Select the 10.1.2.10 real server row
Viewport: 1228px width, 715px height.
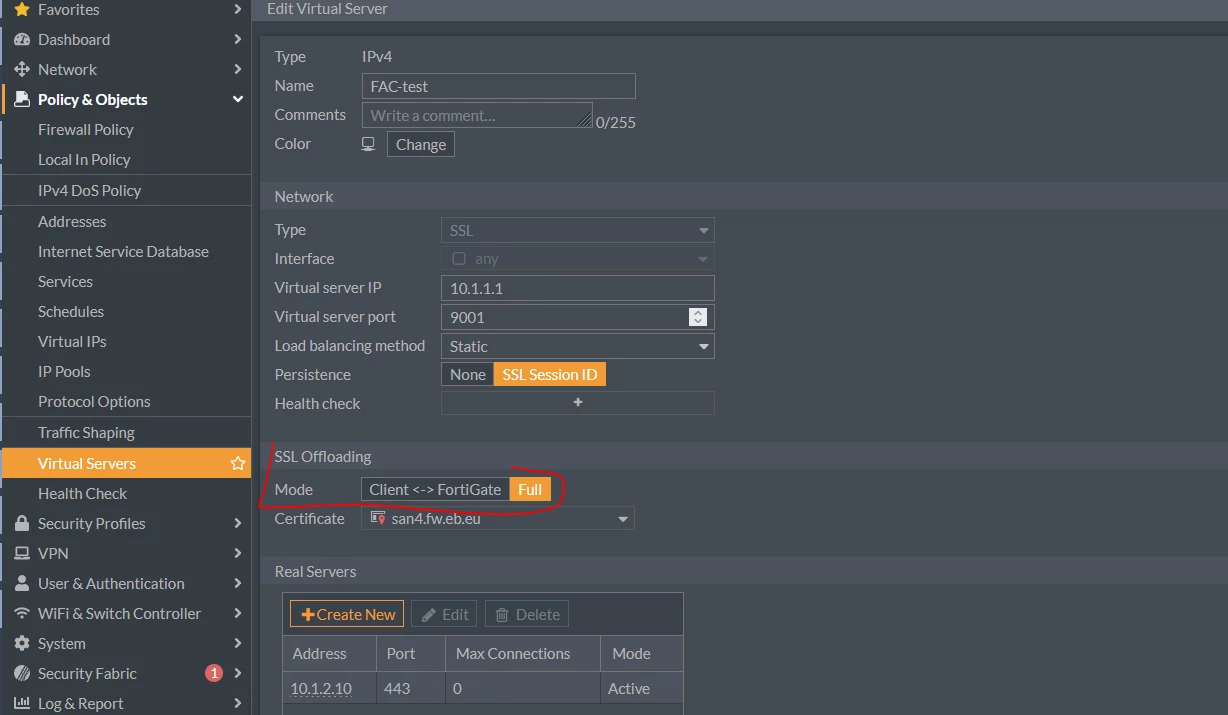483,689
